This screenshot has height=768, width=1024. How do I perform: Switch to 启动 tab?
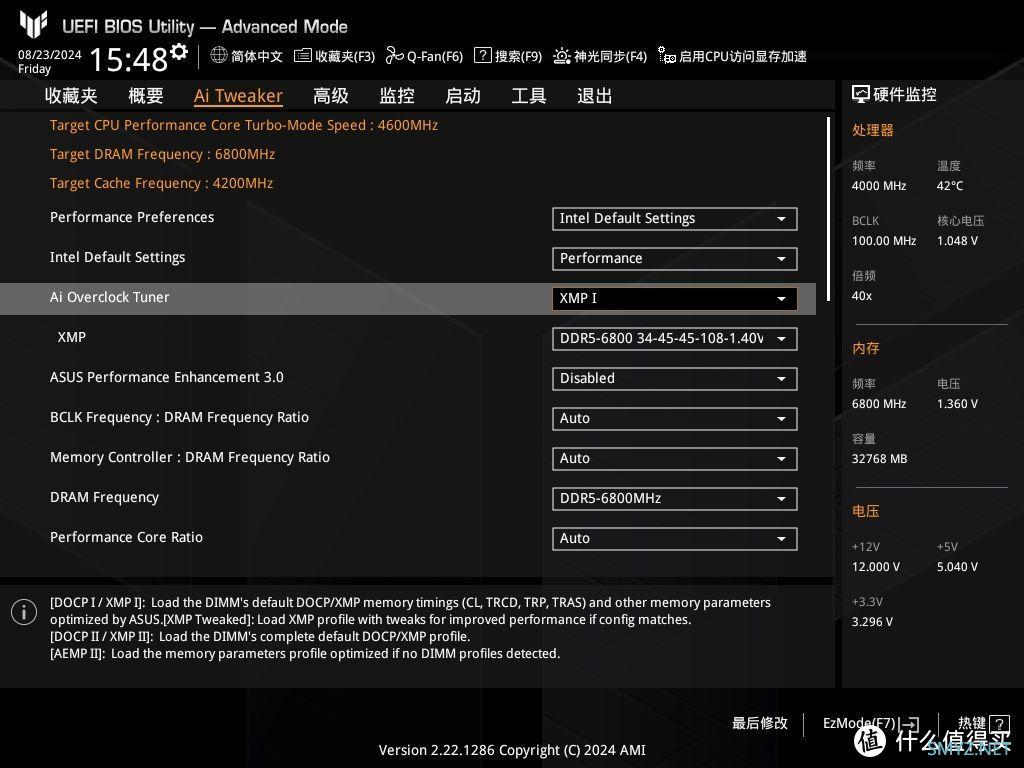click(x=463, y=96)
